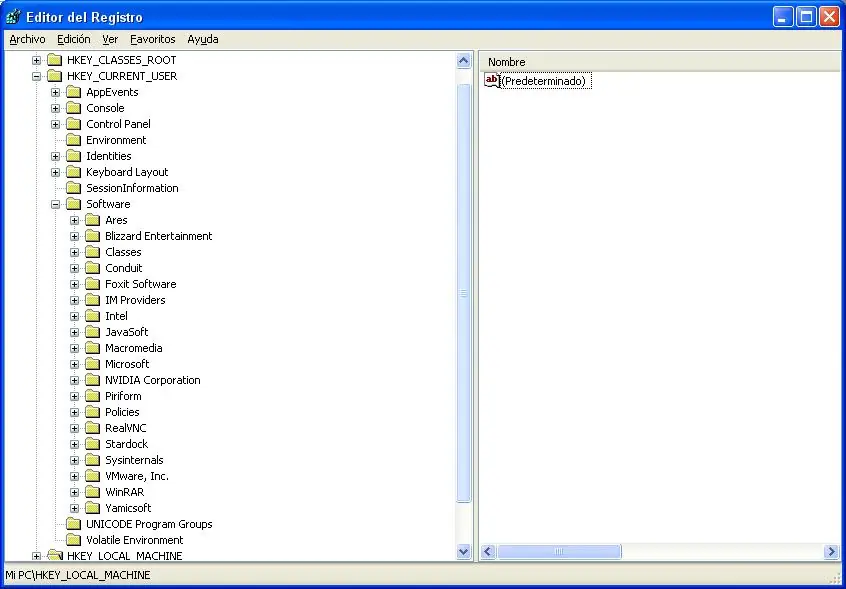
Task: Expand the VMware, Inc. key
Action: pyautogui.click(x=74, y=477)
